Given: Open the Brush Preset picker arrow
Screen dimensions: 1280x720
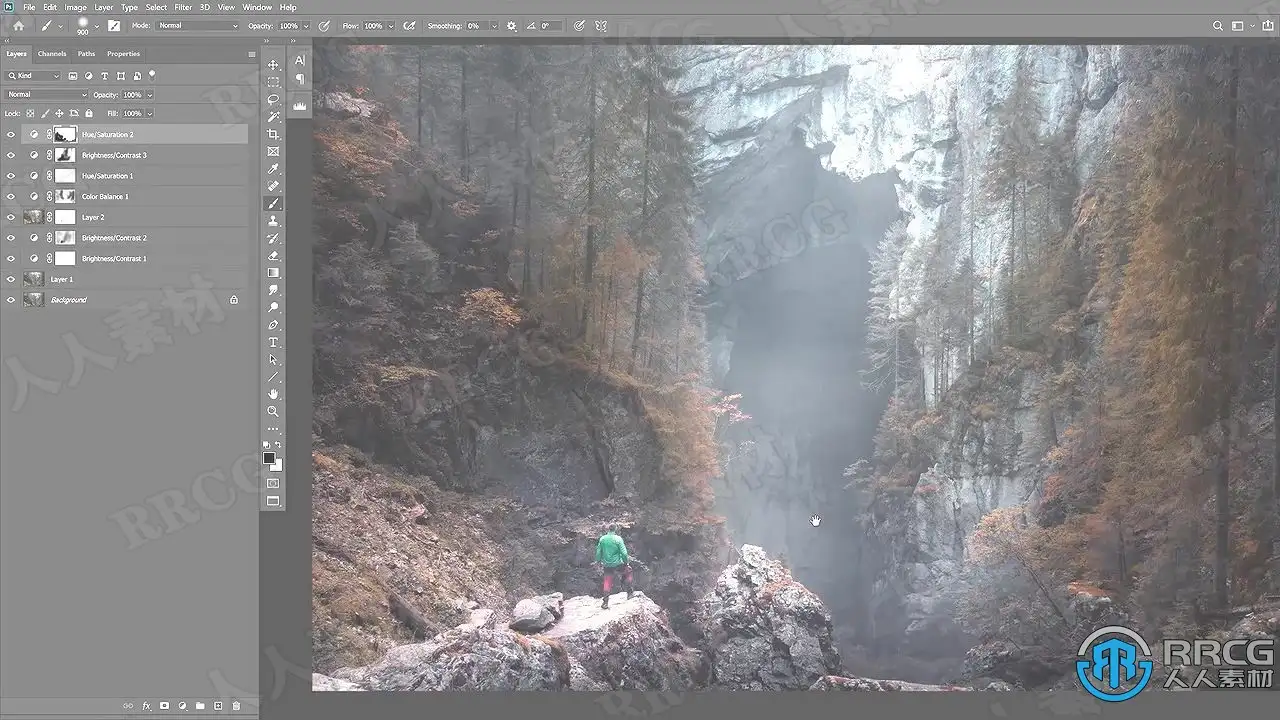Looking at the screenshot, I should [x=97, y=26].
